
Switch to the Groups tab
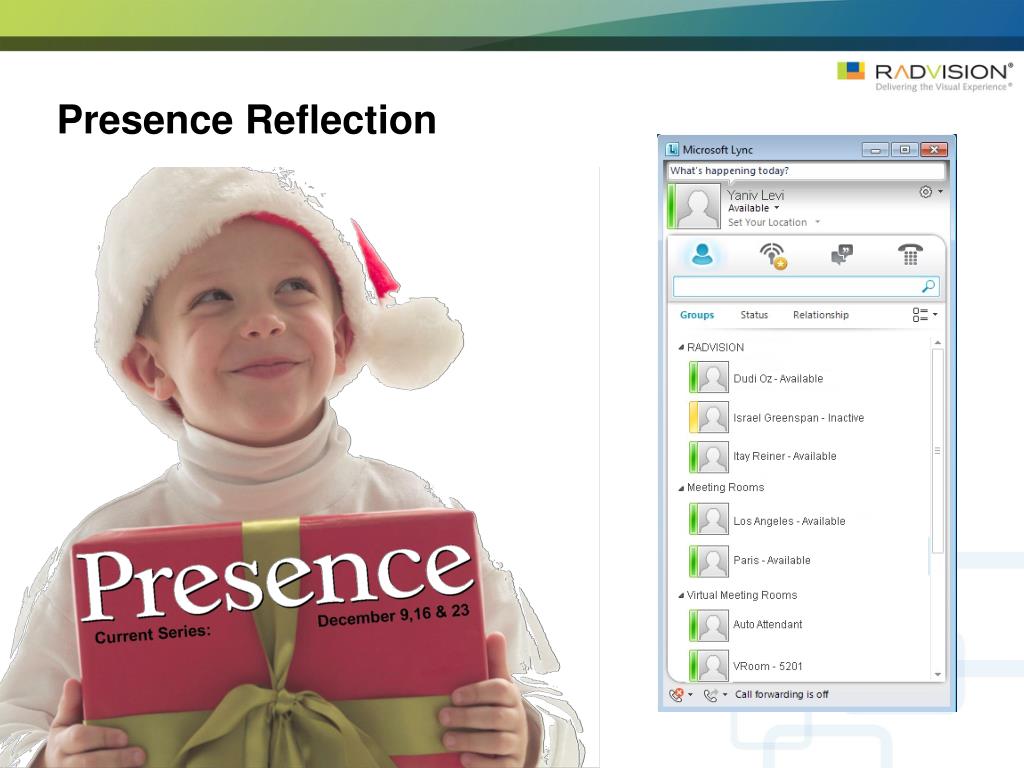click(697, 315)
